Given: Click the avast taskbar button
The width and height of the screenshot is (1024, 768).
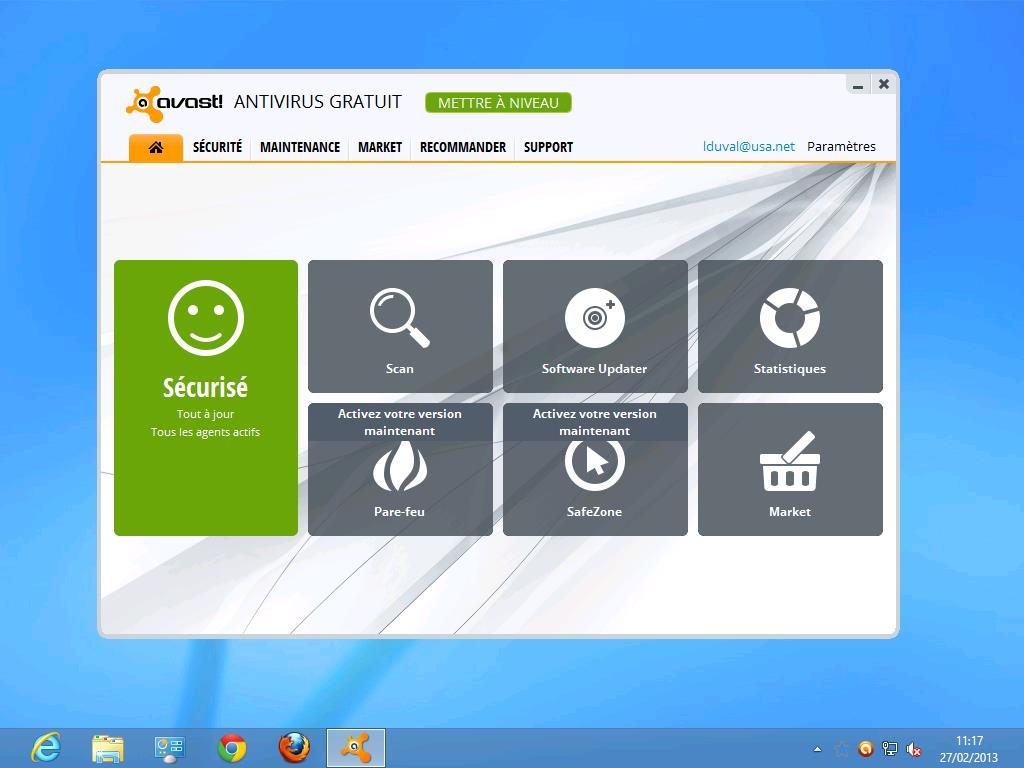Looking at the screenshot, I should point(356,748).
